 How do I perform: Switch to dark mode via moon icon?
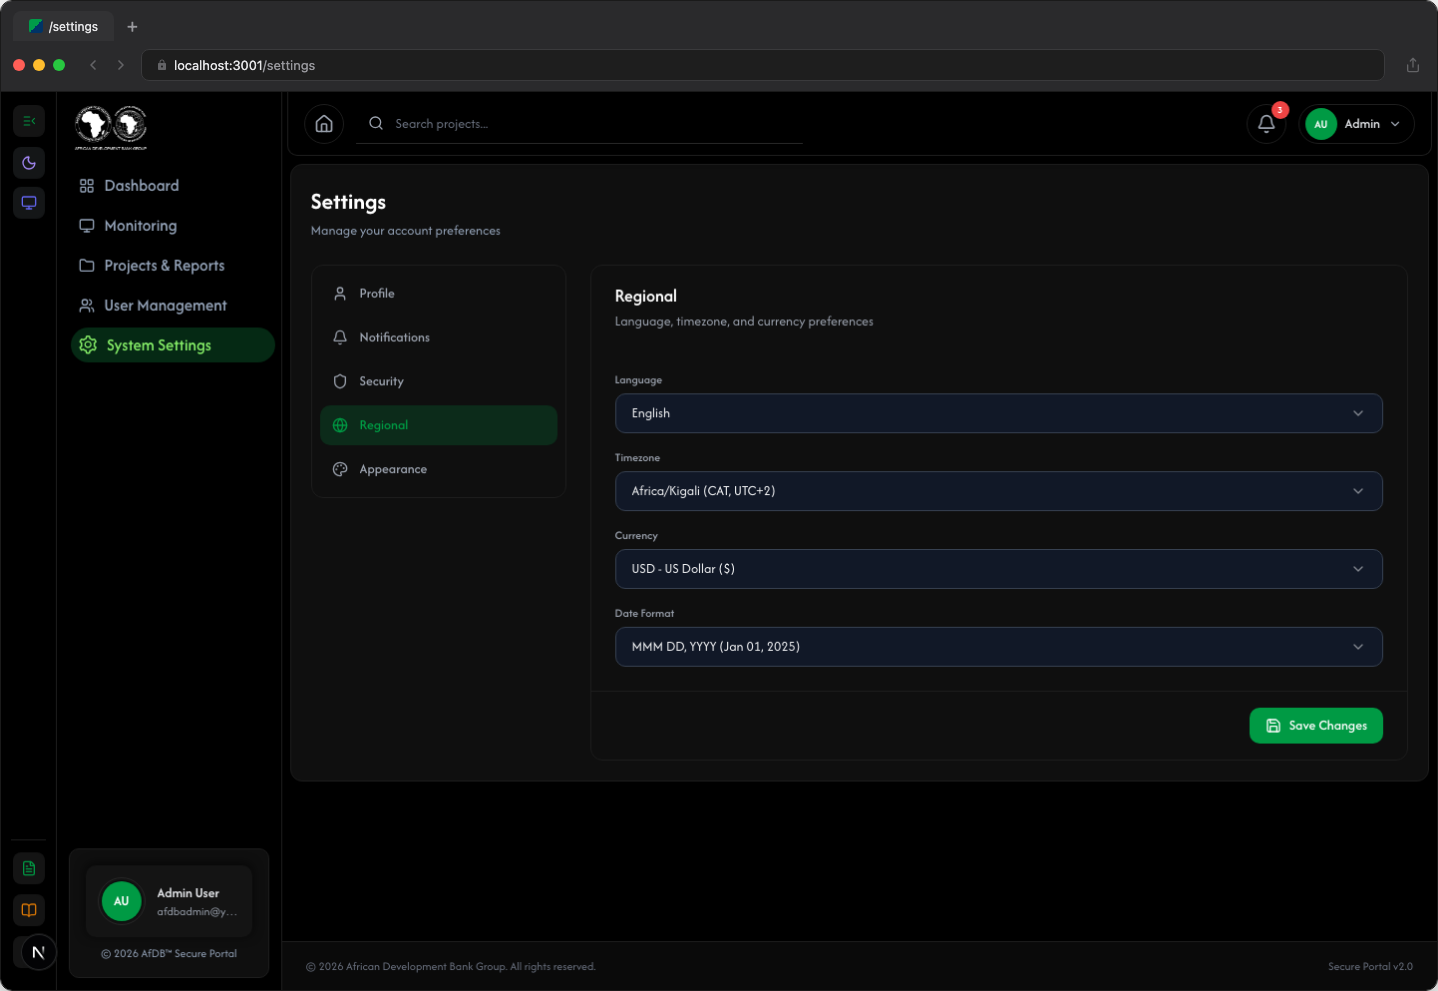tap(29, 163)
